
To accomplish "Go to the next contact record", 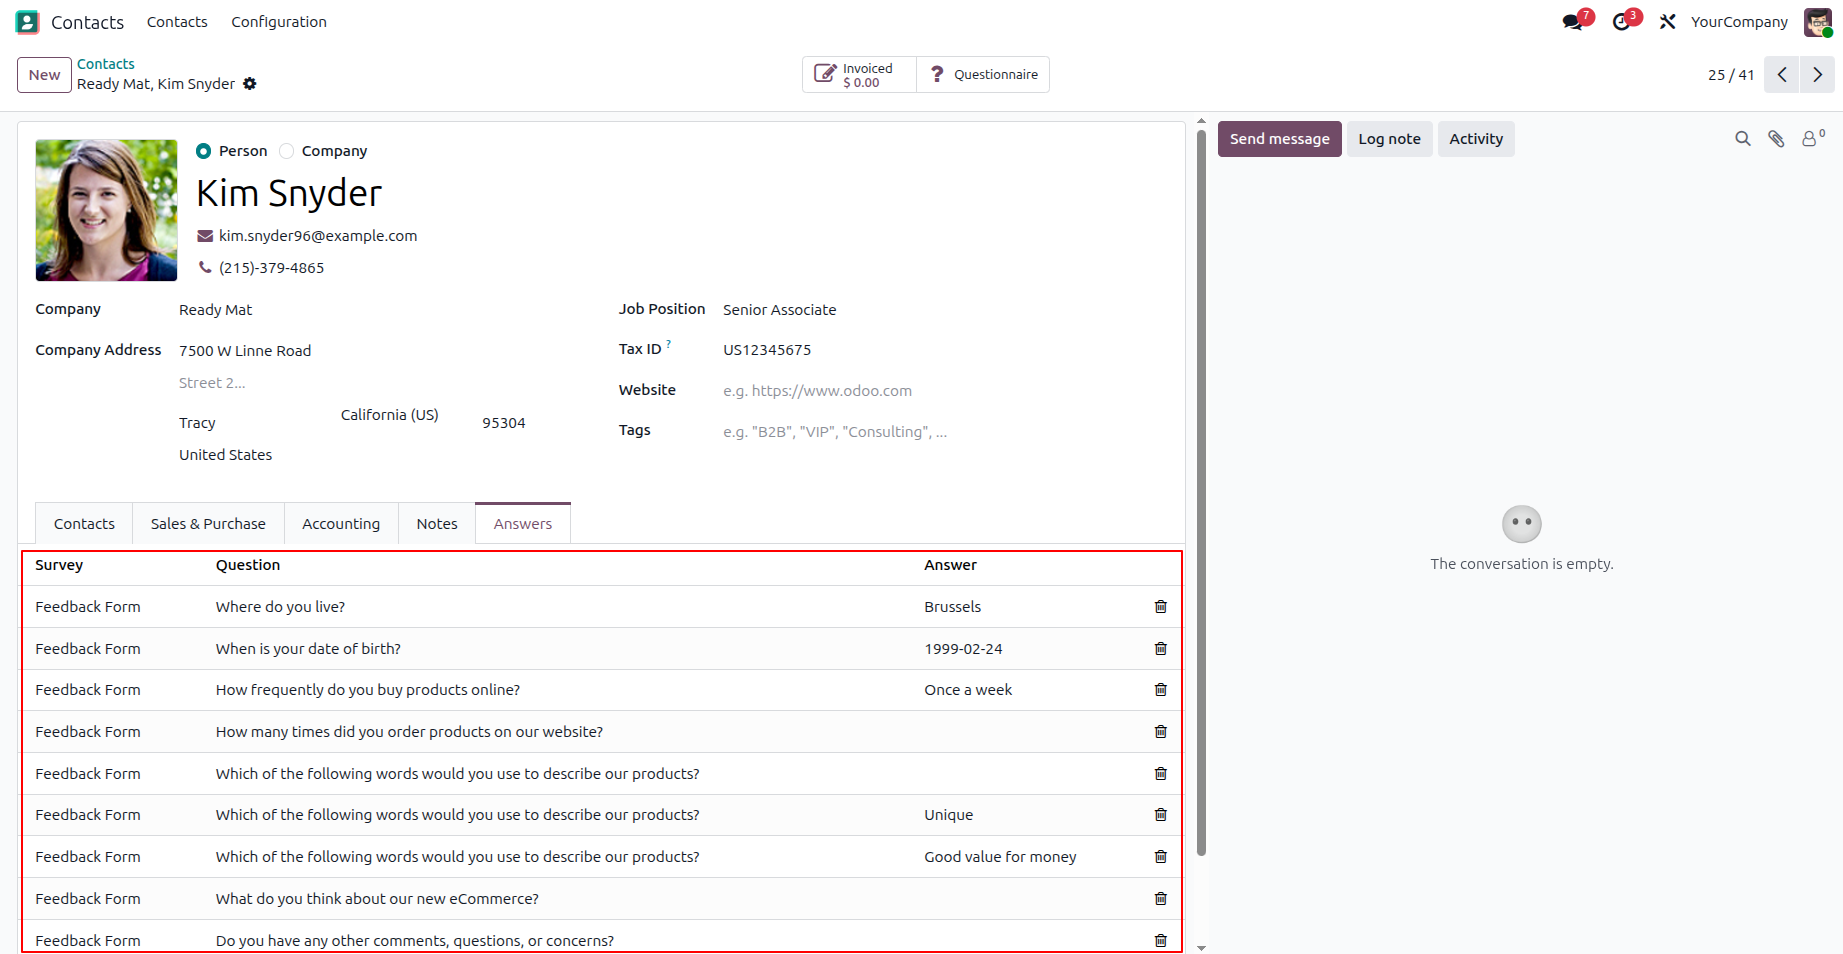I will click(x=1817, y=75).
